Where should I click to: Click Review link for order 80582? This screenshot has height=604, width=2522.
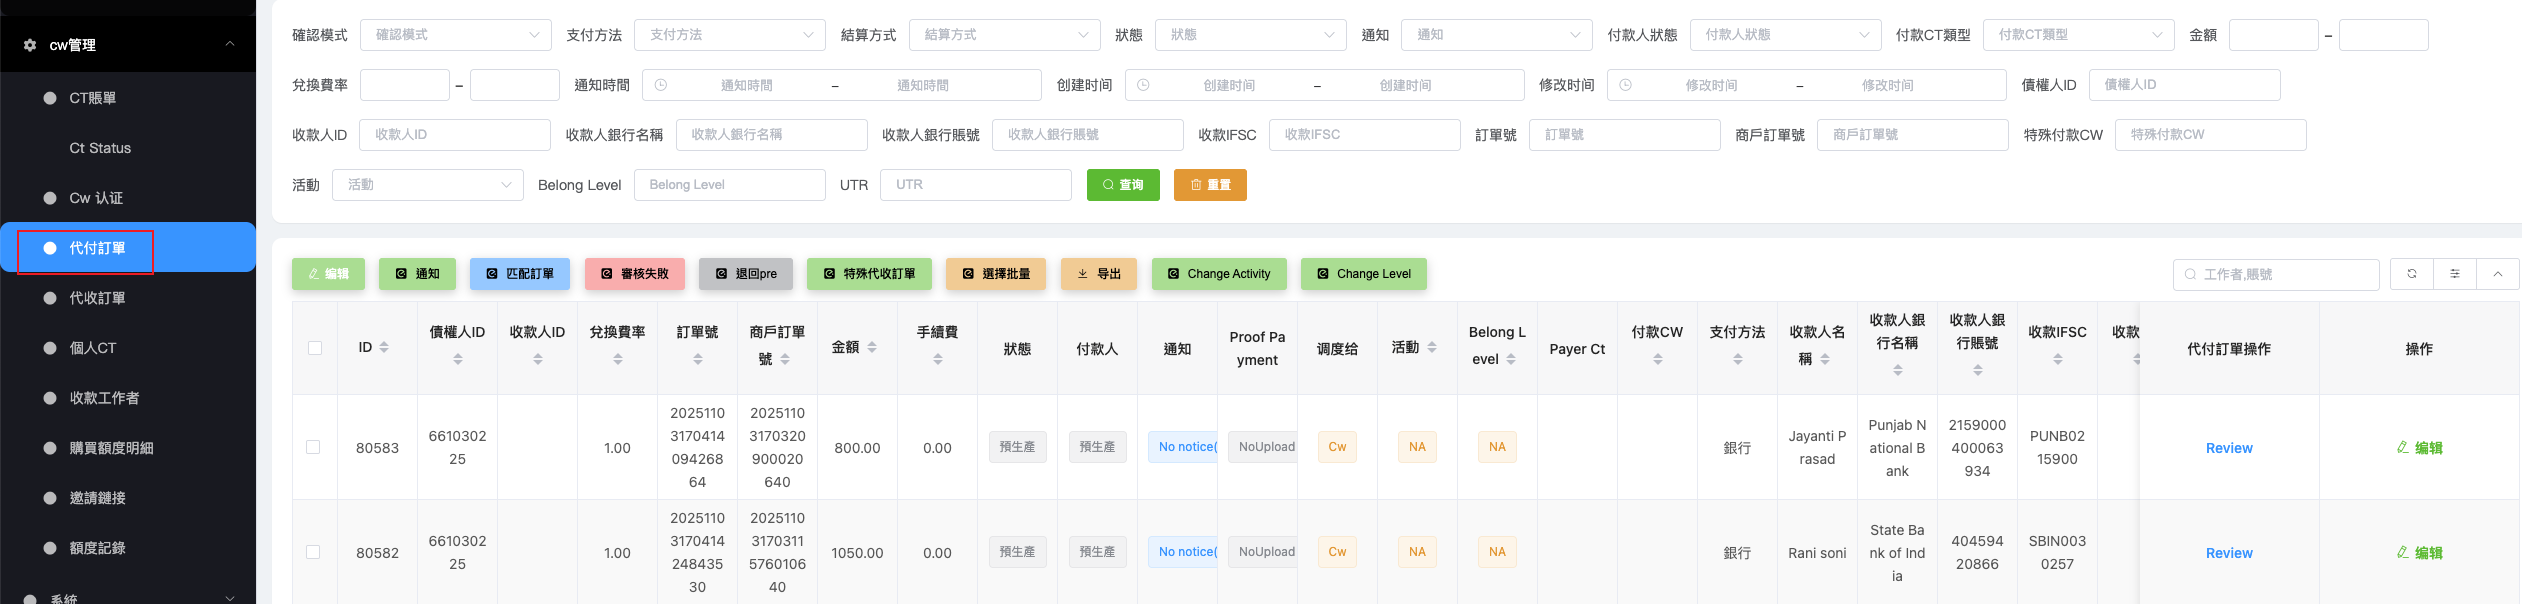[2228, 553]
